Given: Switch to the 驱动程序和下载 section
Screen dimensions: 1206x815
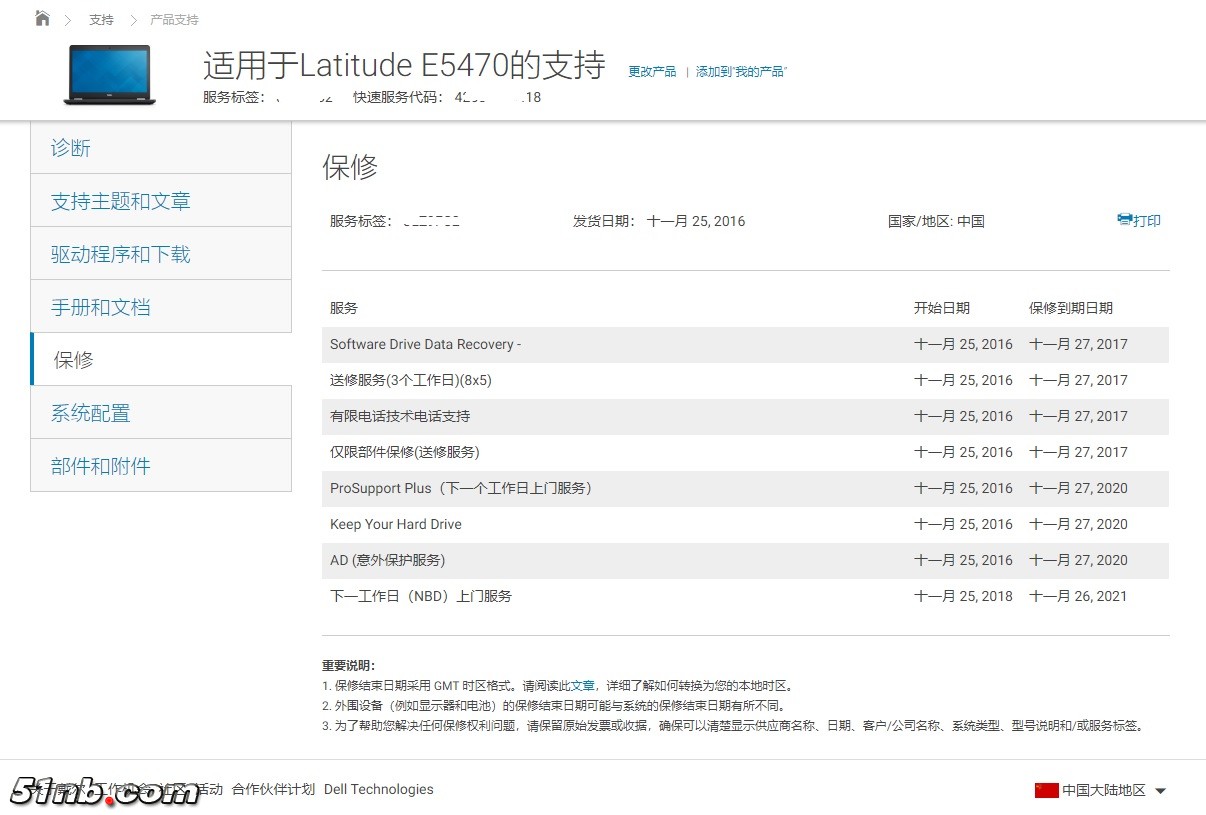Looking at the screenshot, I should point(120,254).
